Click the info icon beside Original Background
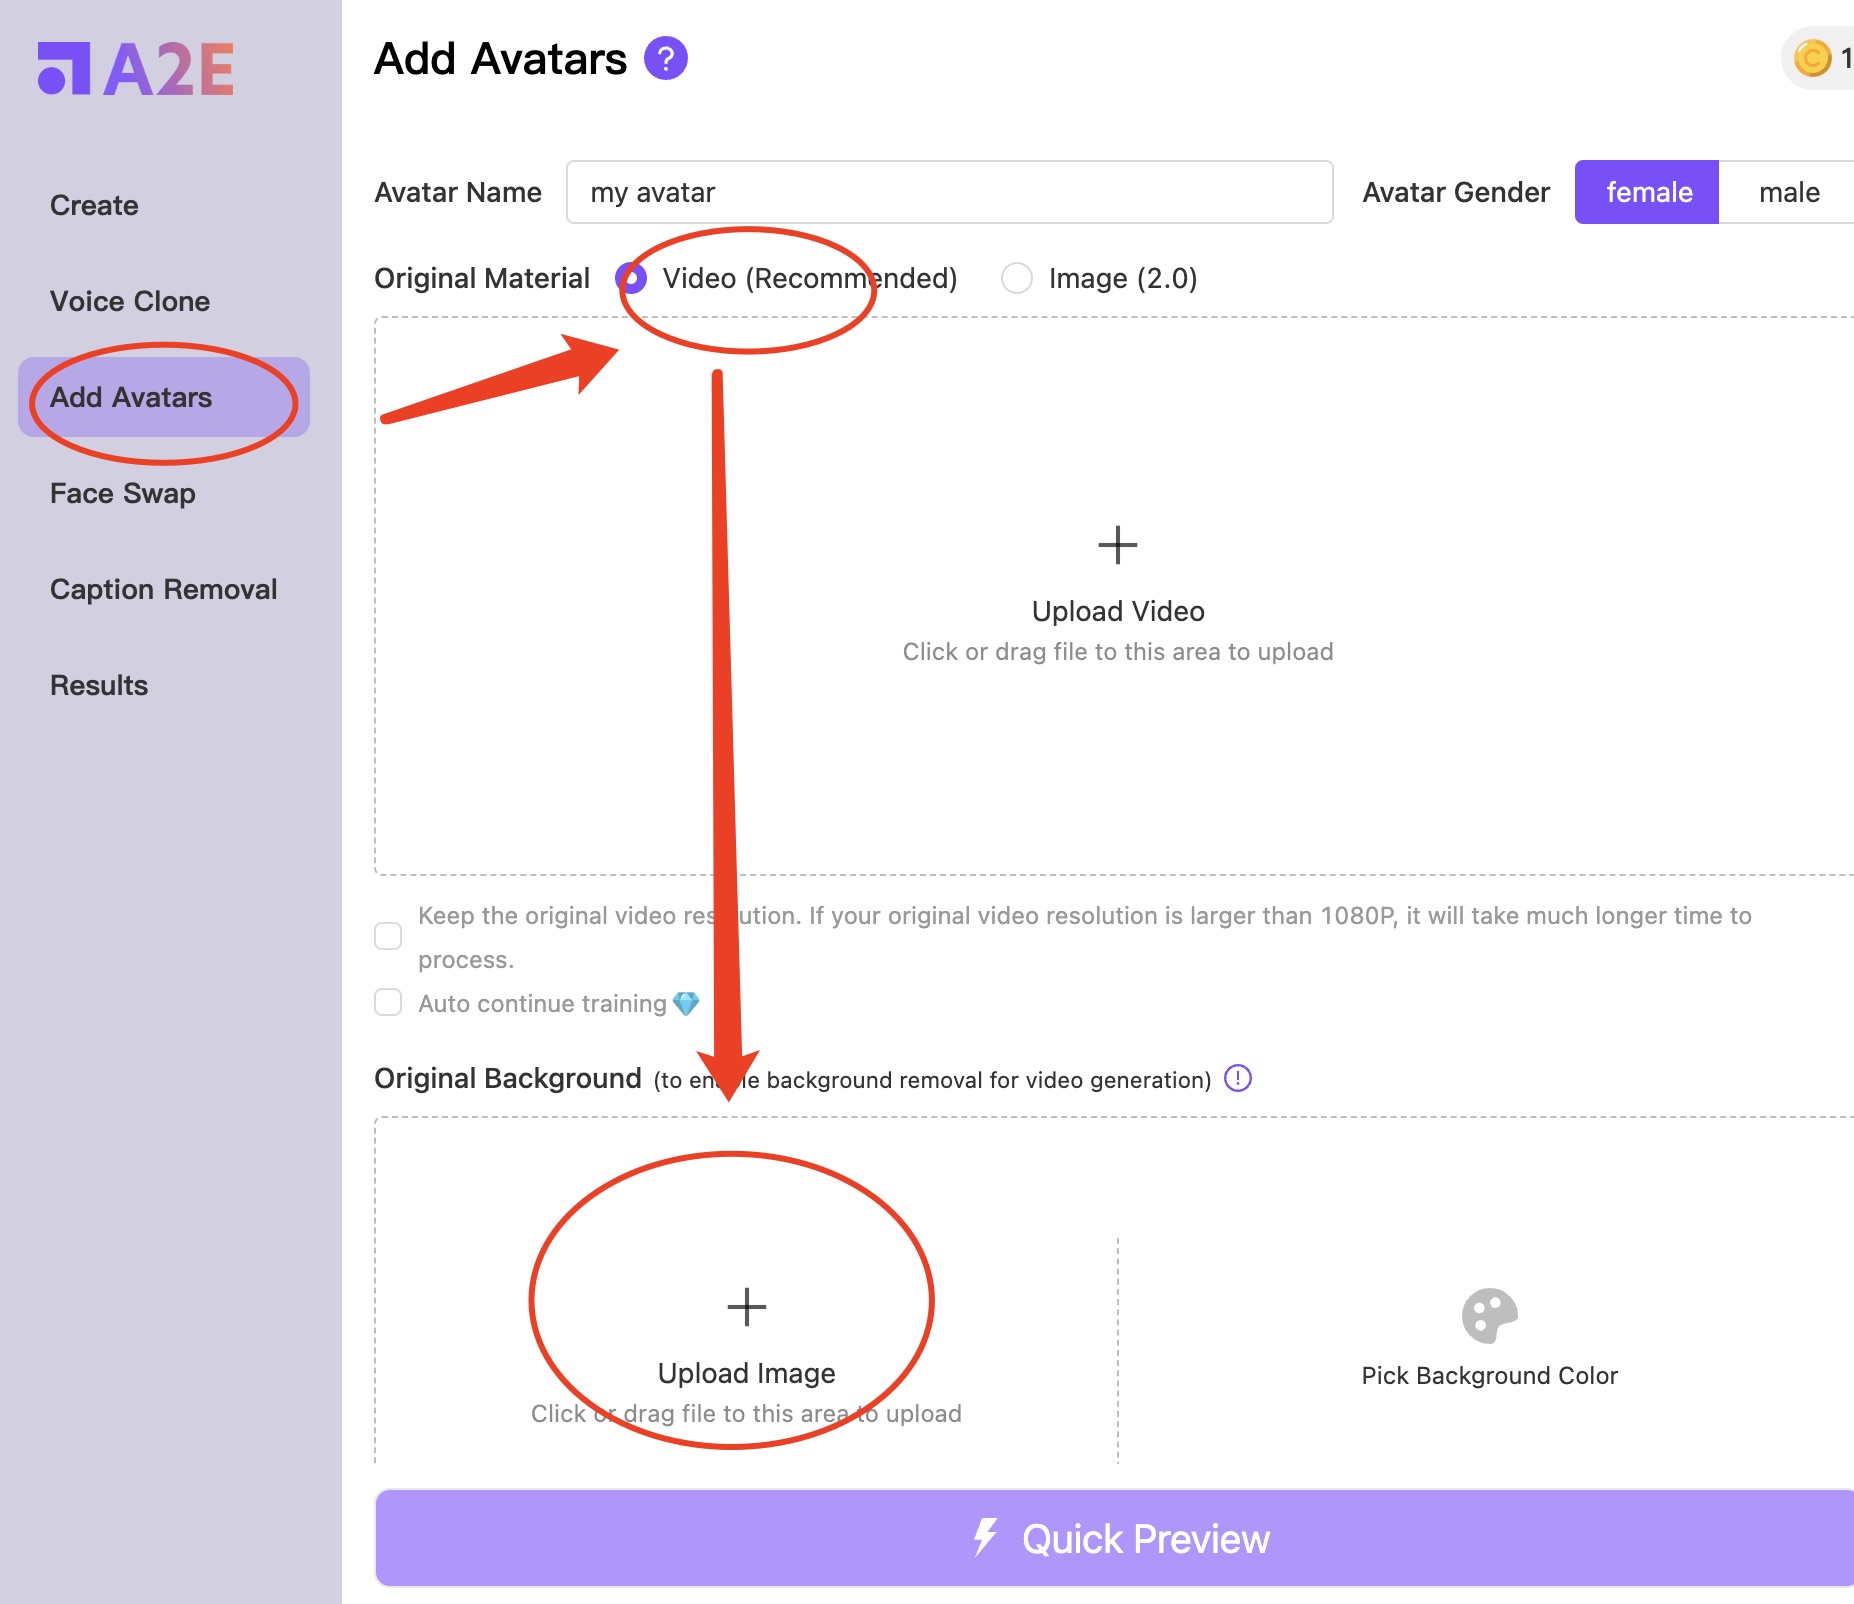This screenshot has width=1854, height=1604. tap(1237, 1078)
